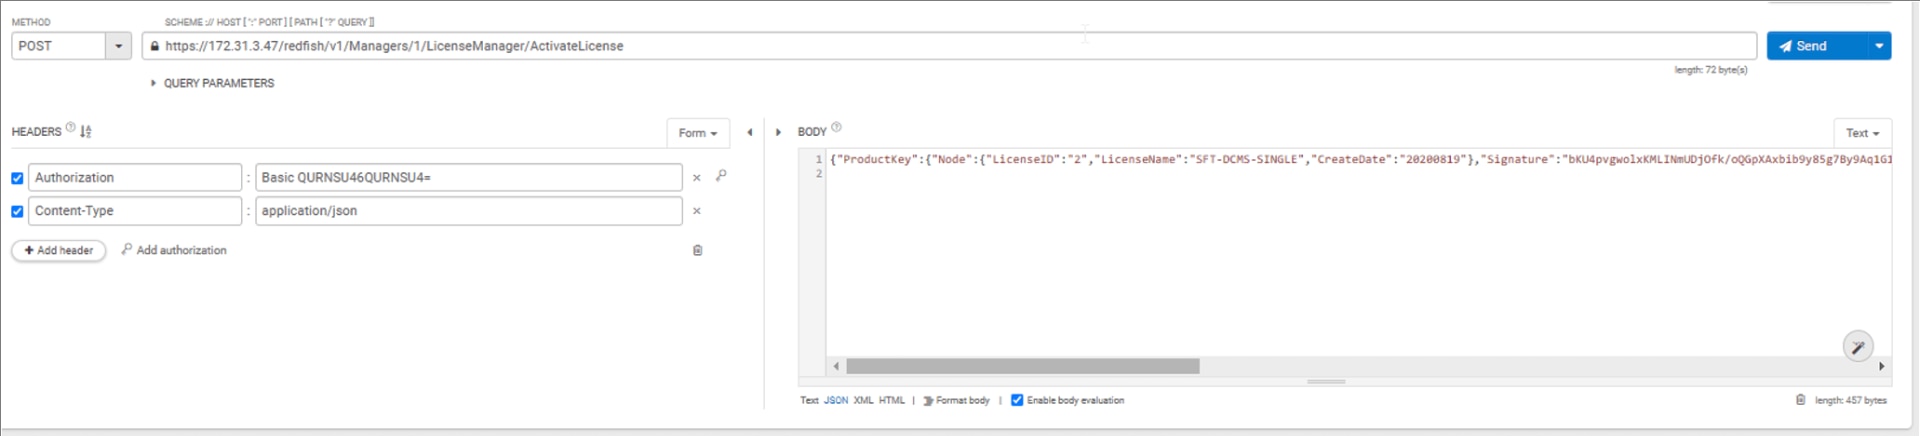The image size is (1920, 436).
Task: Edit the Content-Type header name
Action: [x=135, y=211]
